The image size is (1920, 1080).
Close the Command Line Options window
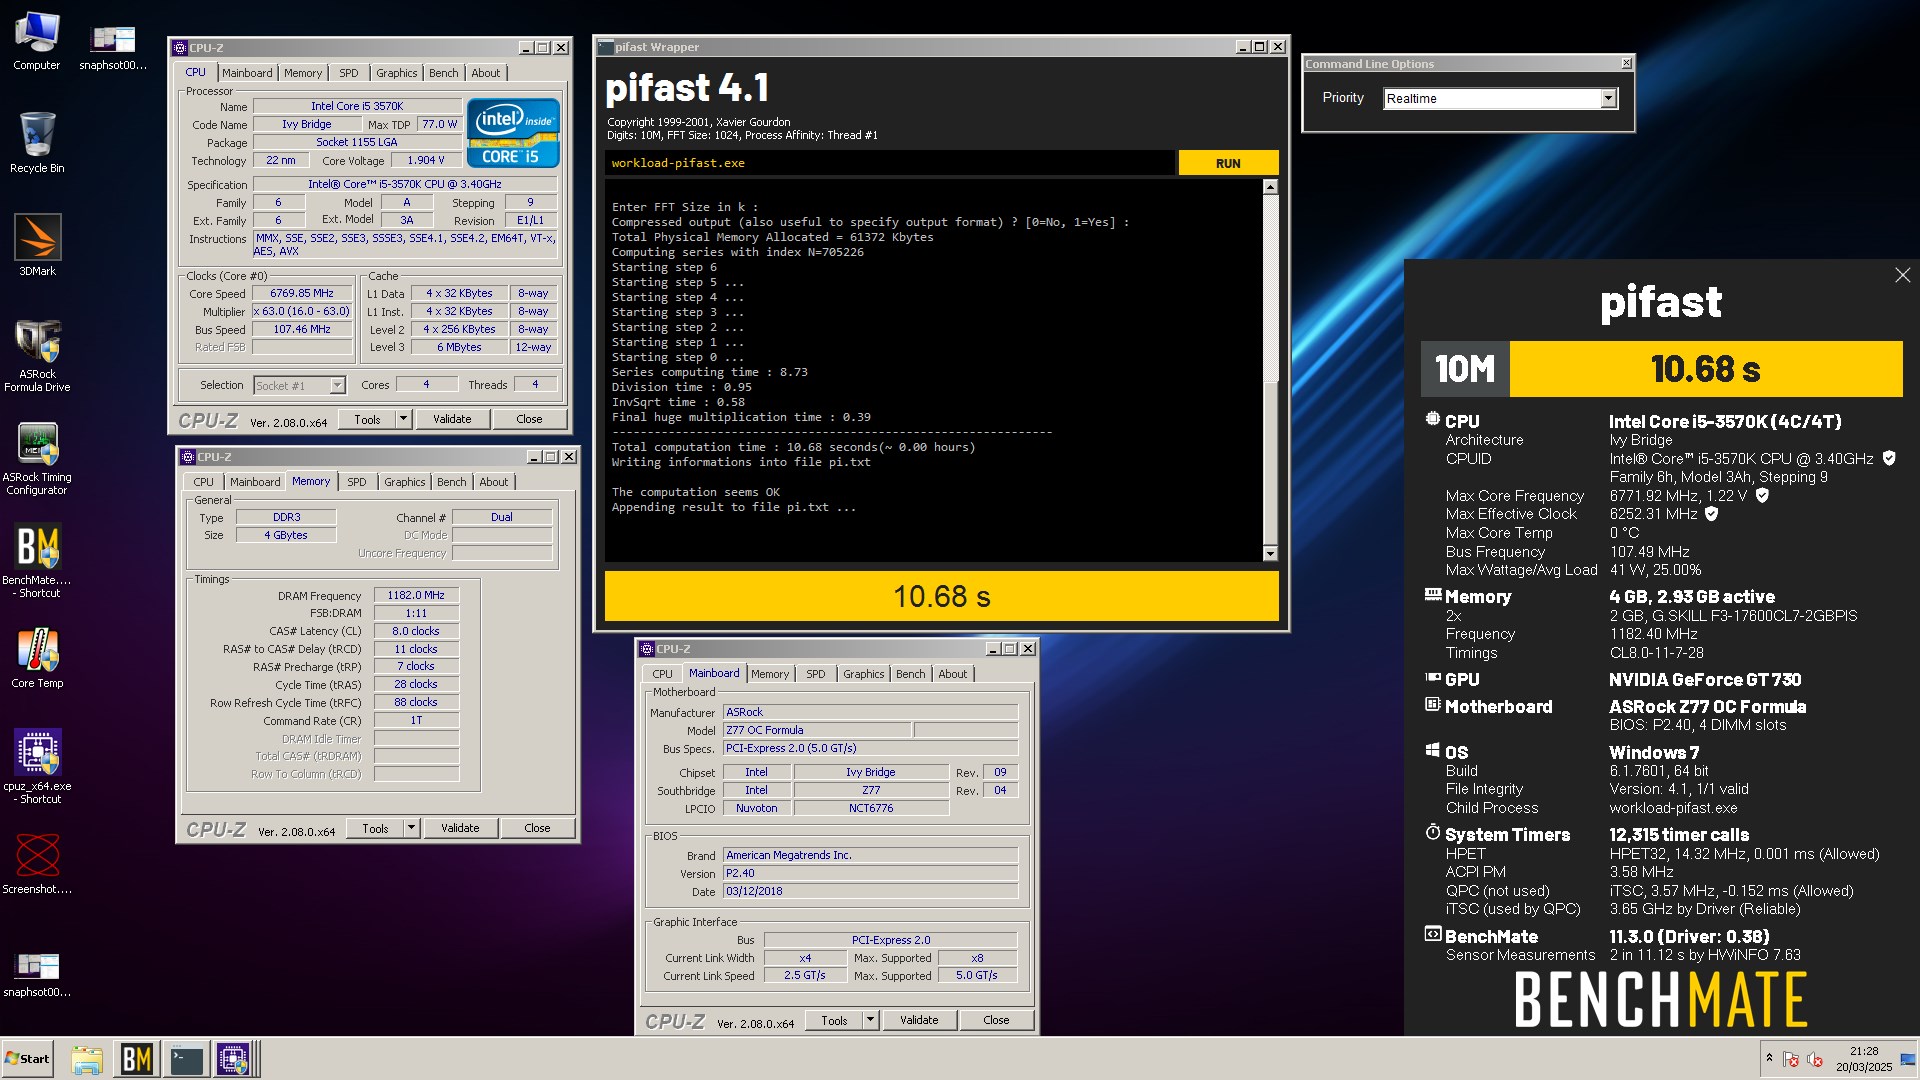click(x=1626, y=63)
